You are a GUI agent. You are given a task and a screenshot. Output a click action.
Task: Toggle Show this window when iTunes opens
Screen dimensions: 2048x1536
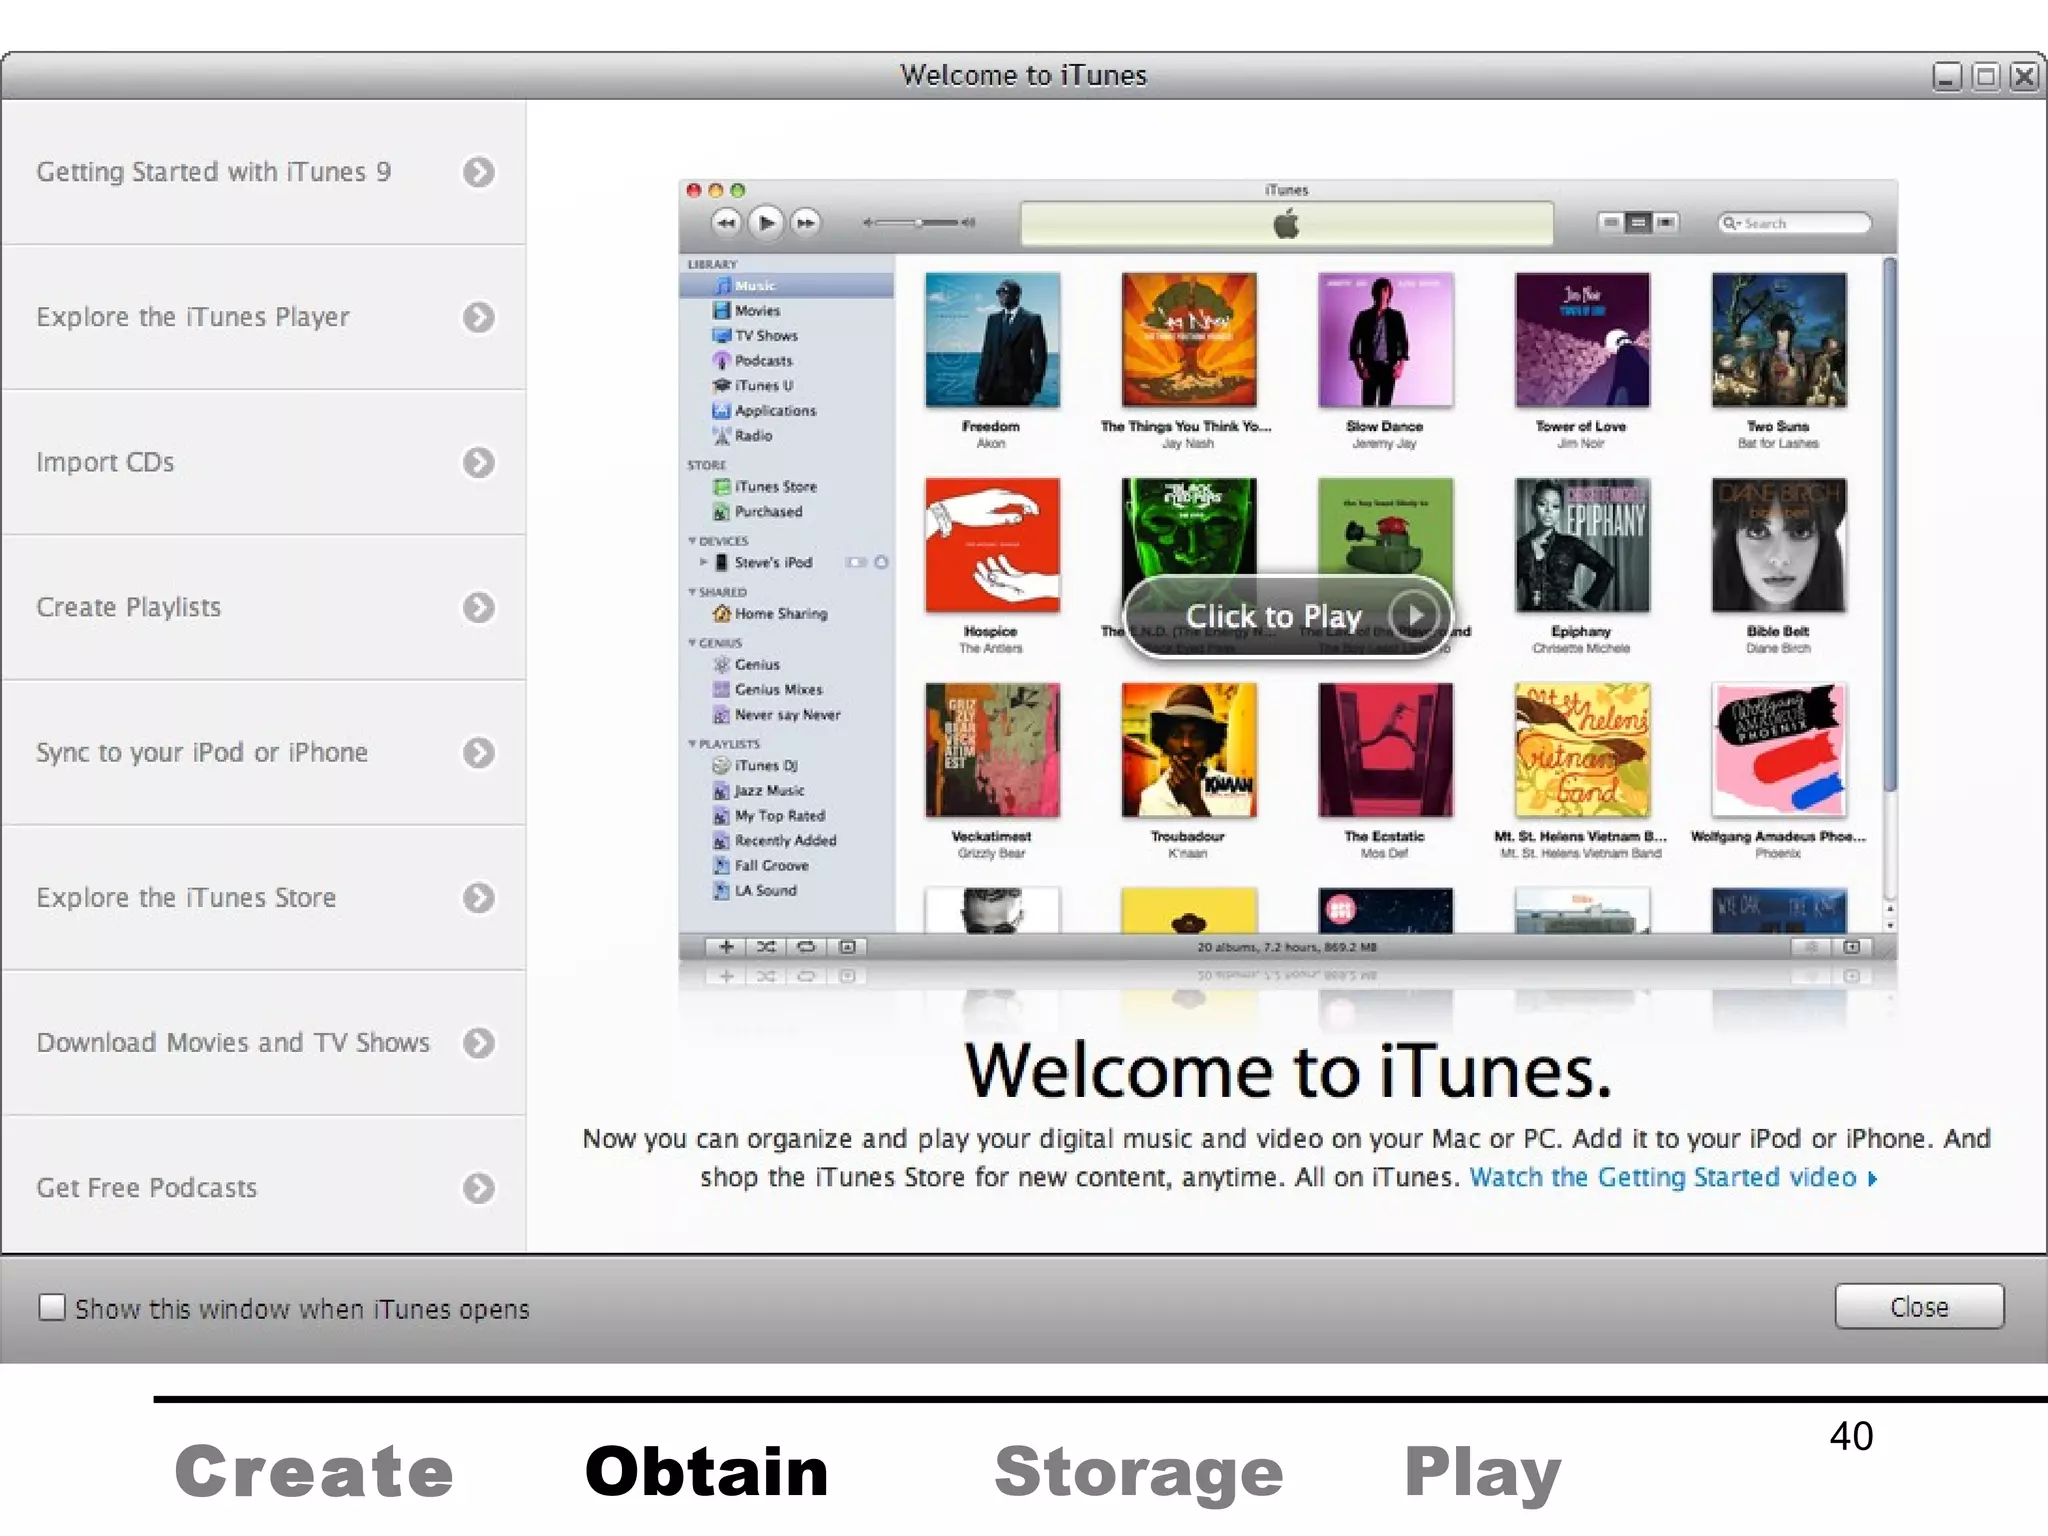click(x=51, y=1308)
